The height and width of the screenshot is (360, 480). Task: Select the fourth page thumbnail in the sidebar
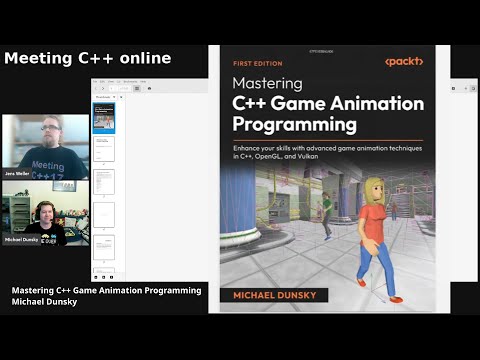(104, 215)
